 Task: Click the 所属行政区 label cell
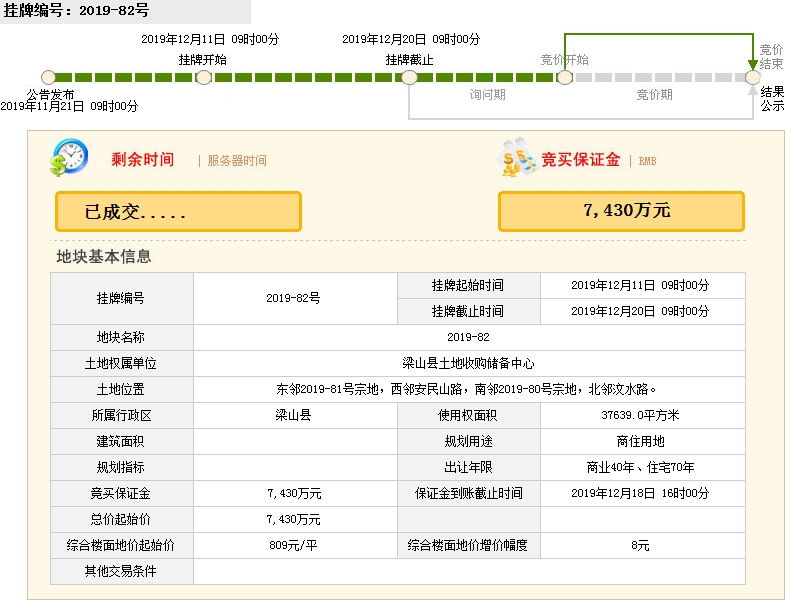click(122, 415)
